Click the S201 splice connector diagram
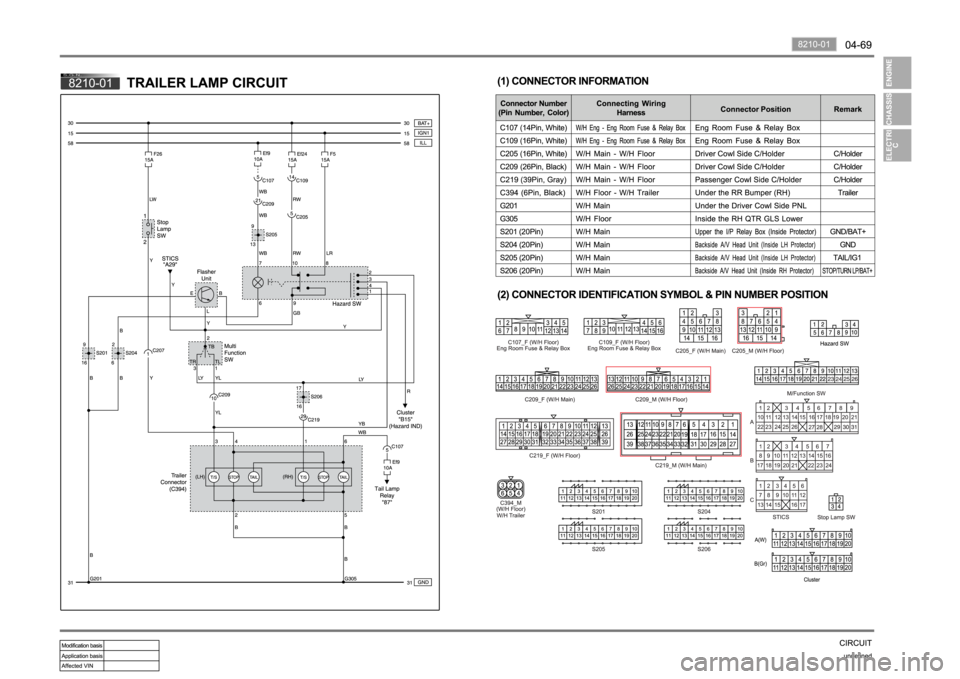This screenshot has width=960, height=679. 601,496
